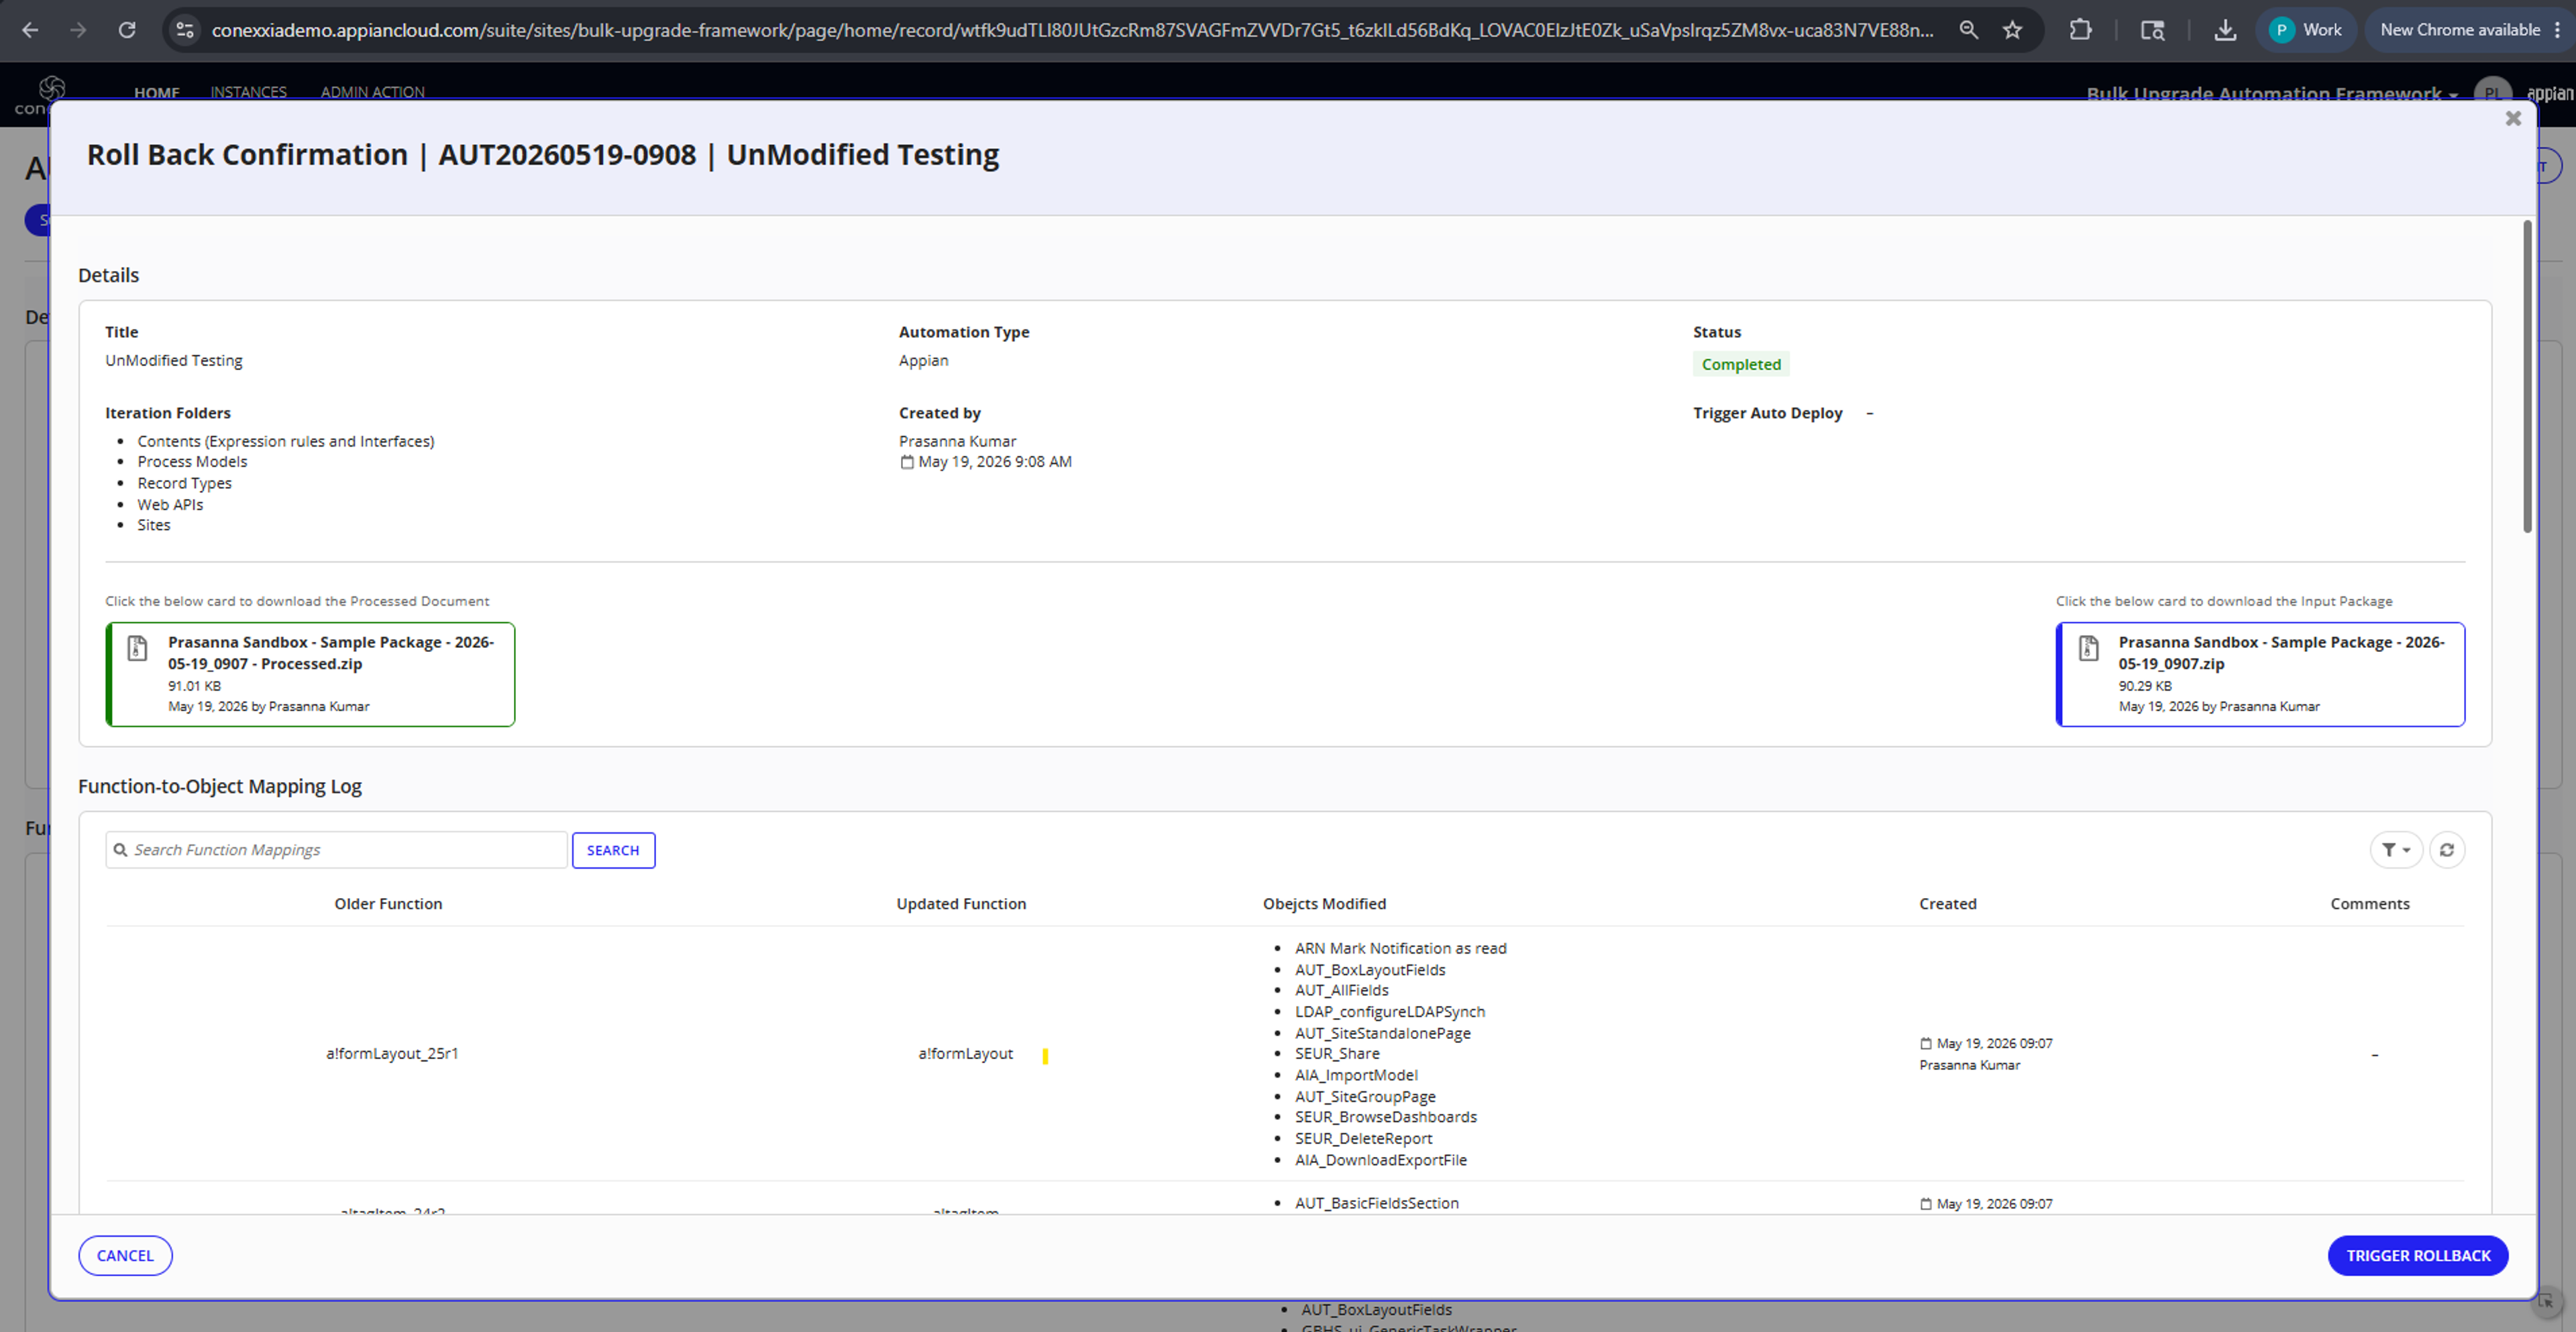Click AUT_SiteStandalonePage in objects list
The height and width of the screenshot is (1332, 2576).
(x=1382, y=1033)
